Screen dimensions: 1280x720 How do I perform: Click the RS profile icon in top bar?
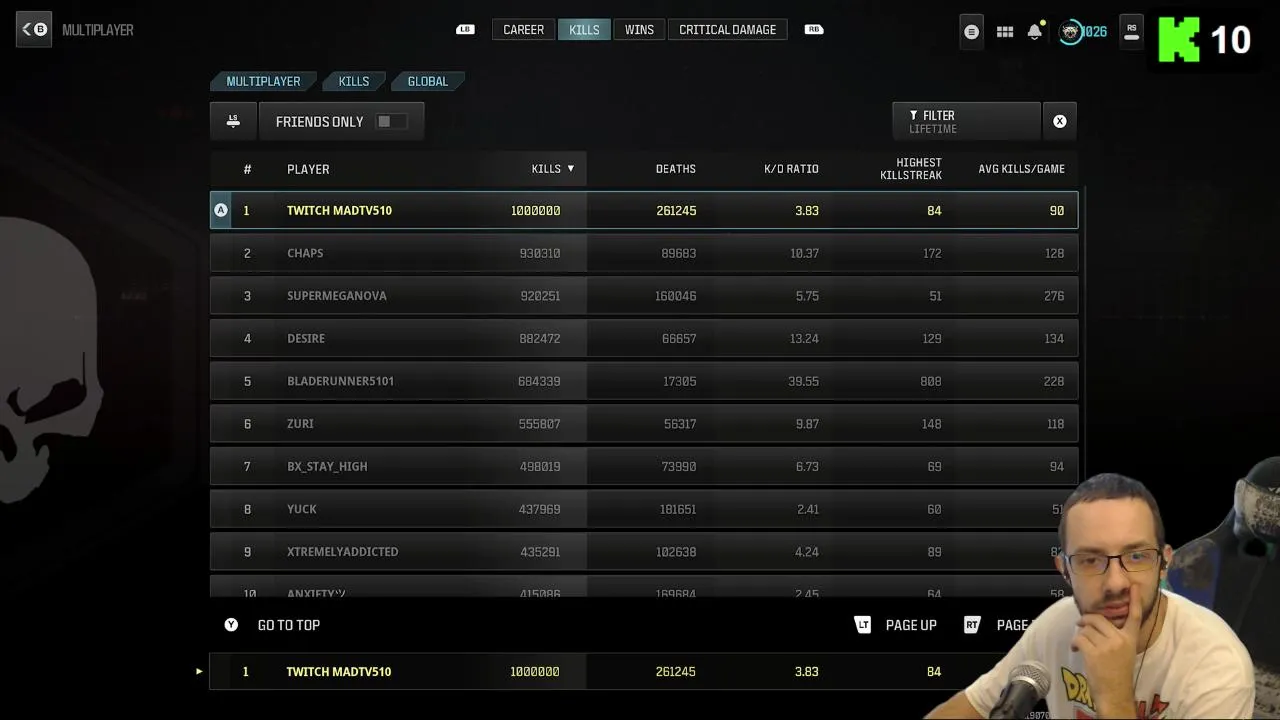point(1131,32)
